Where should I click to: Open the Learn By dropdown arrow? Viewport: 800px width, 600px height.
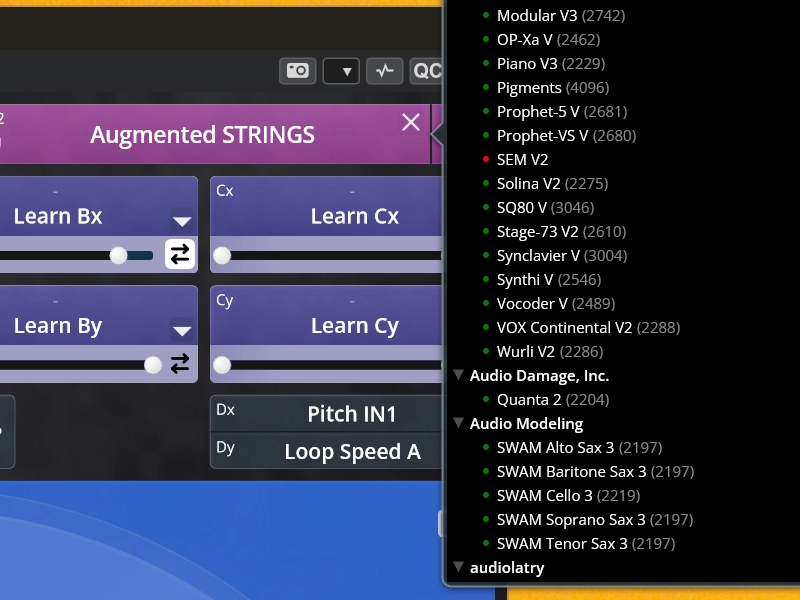pyautogui.click(x=182, y=330)
